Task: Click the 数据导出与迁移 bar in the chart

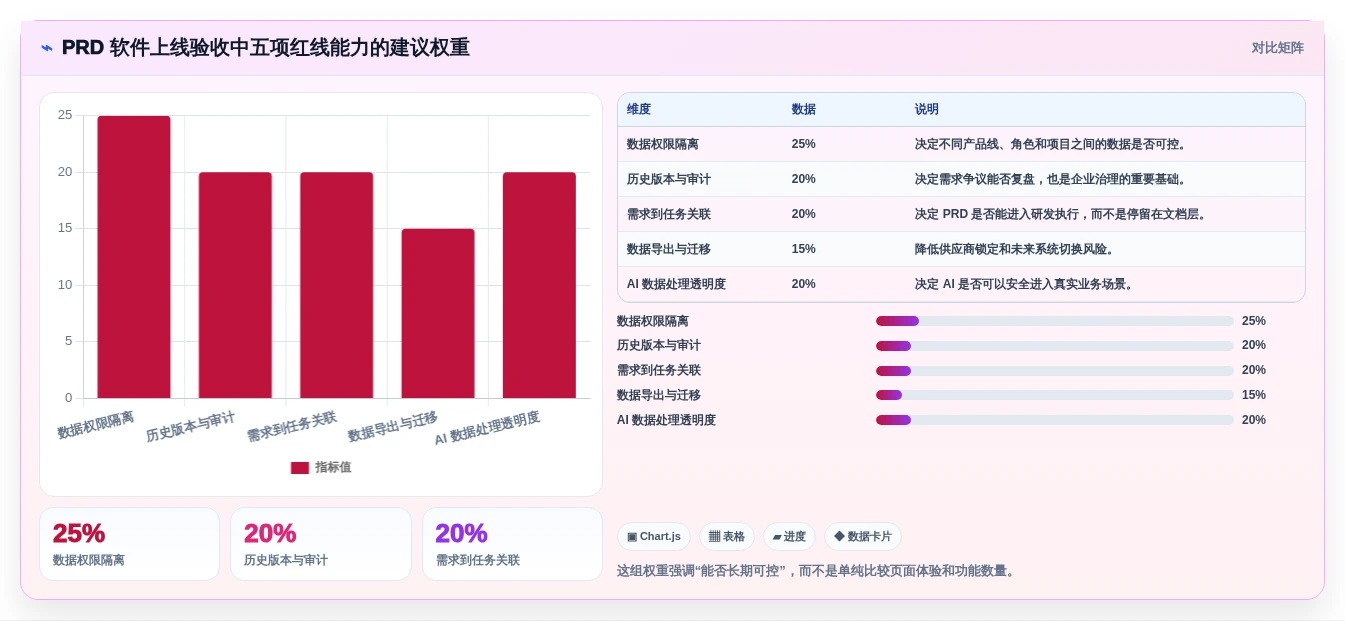Action: click(438, 314)
